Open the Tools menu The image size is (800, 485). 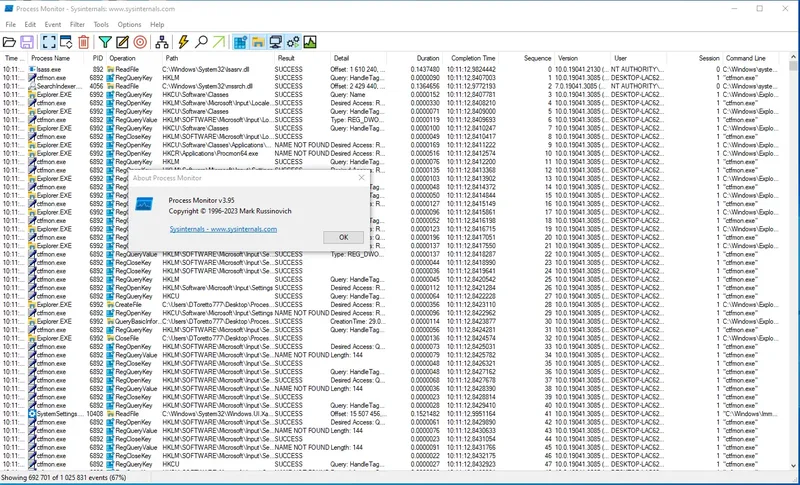pos(101,24)
